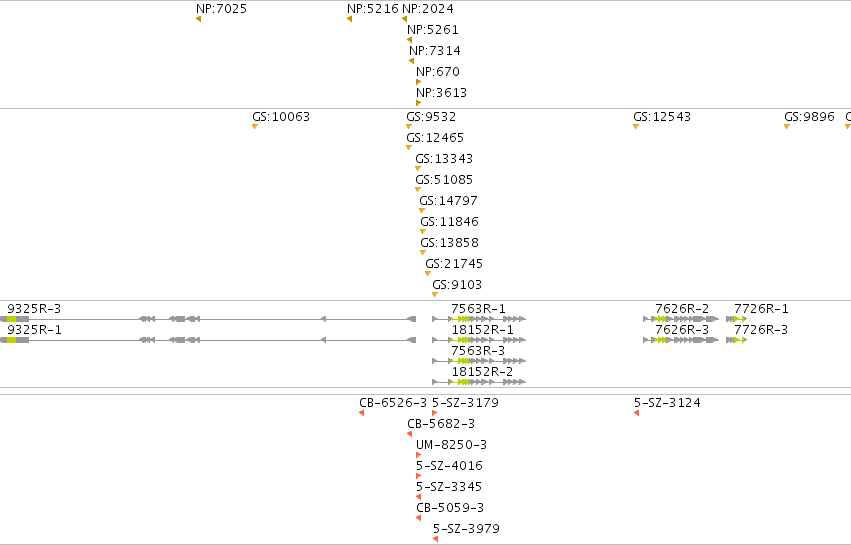The height and width of the screenshot is (545, 851).
Task: Click the 18152R-2 transcript label
Action: tap(482, 372)
